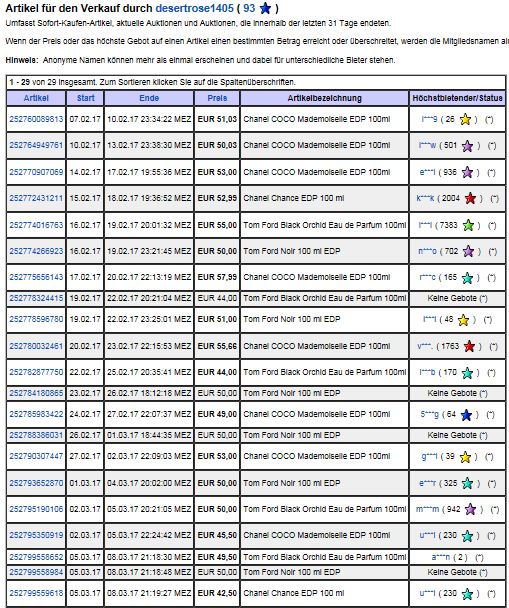Screen dimensions: 509x608
Task: Select price cell EUR 42,50
Action: [x=217, y=593]
